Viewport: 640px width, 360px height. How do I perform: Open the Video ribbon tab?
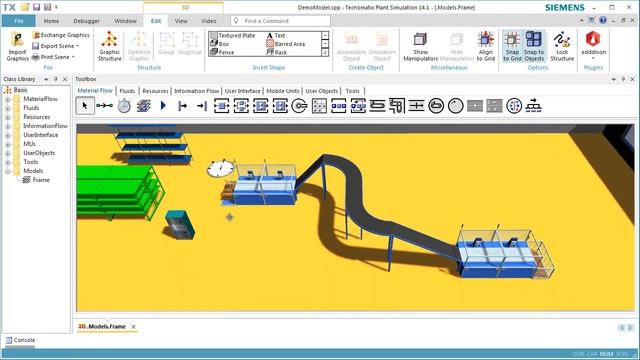pyautogui.click(x=209, y=21)
